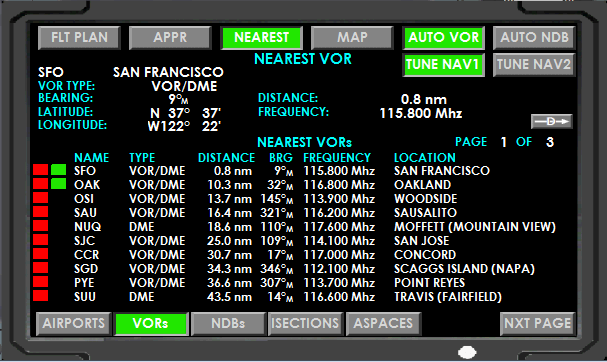Enable the AUTO NDB mode
Screen dimensions: 607x362
coord(534,38)
